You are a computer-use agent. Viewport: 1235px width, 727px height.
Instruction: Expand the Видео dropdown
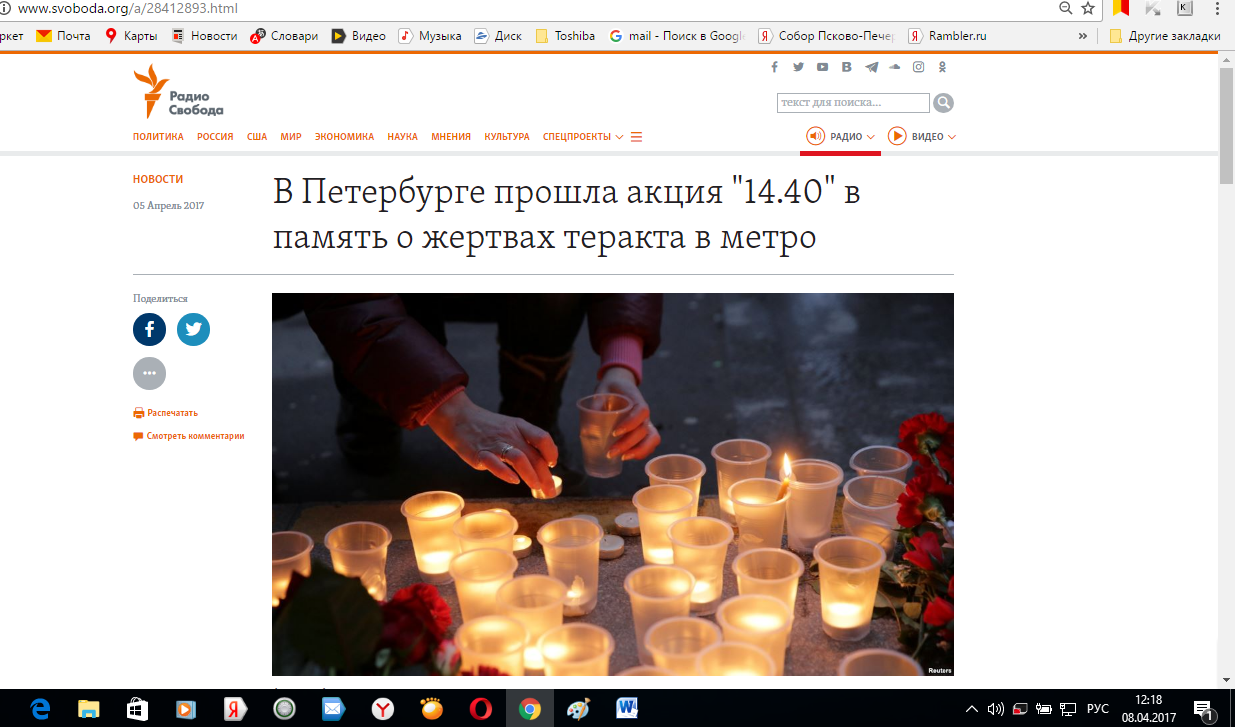coord(922,136)
